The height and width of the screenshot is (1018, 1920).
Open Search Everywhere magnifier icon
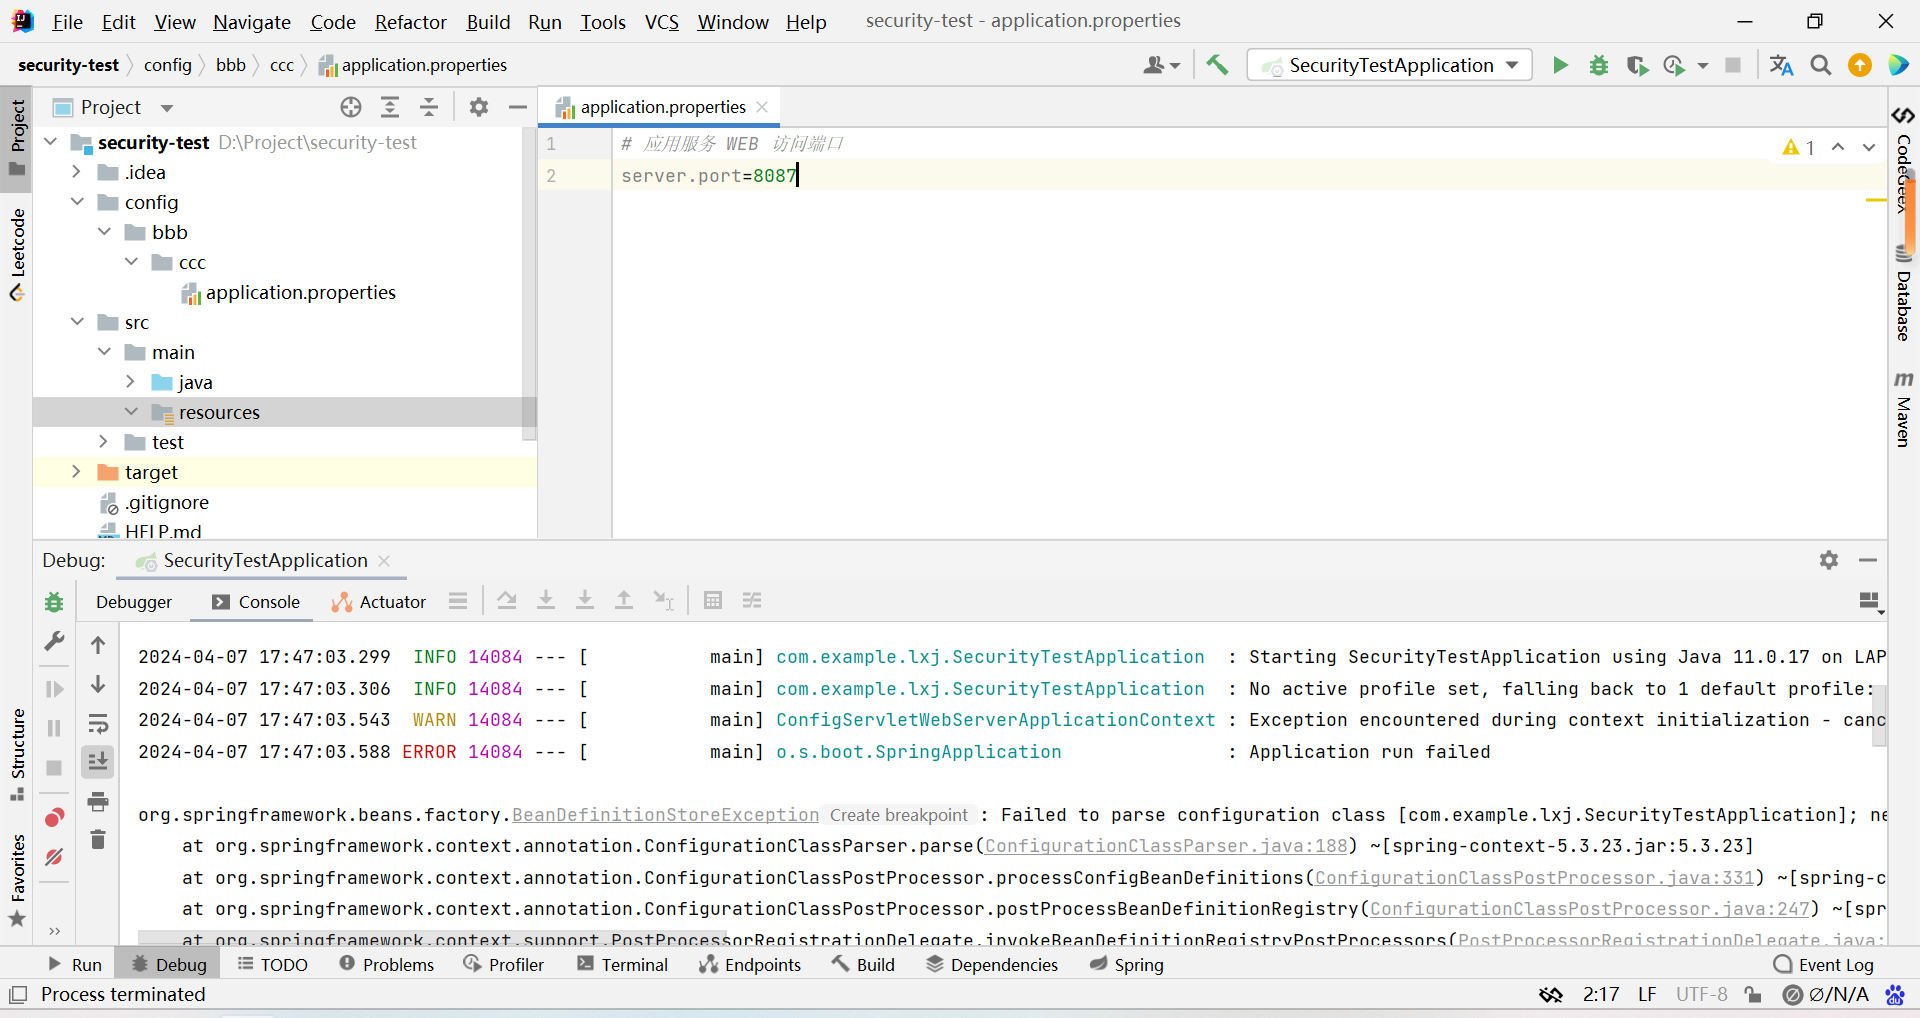click(1821, 66)
